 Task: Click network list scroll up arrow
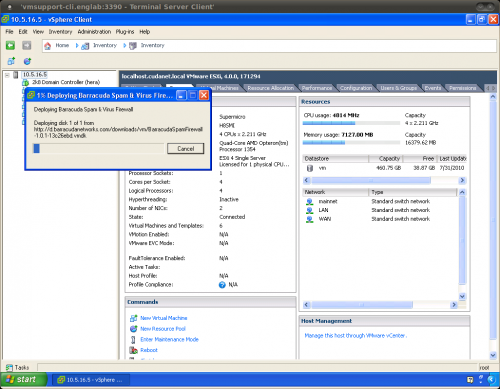coord(462,192)
